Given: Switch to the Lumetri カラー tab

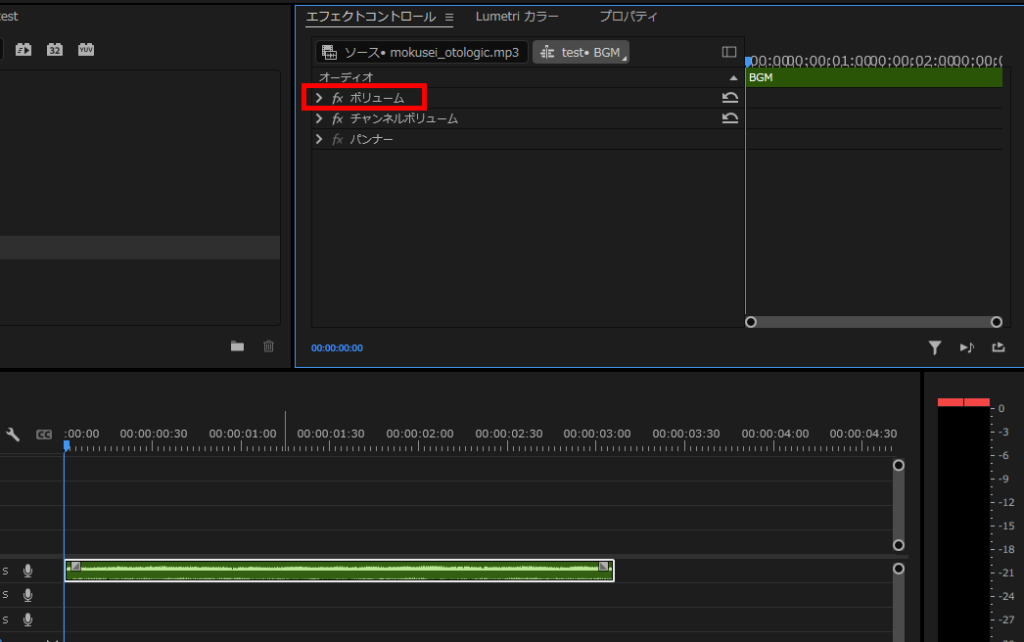Looking at the screenshot, I should pos(517,17).
